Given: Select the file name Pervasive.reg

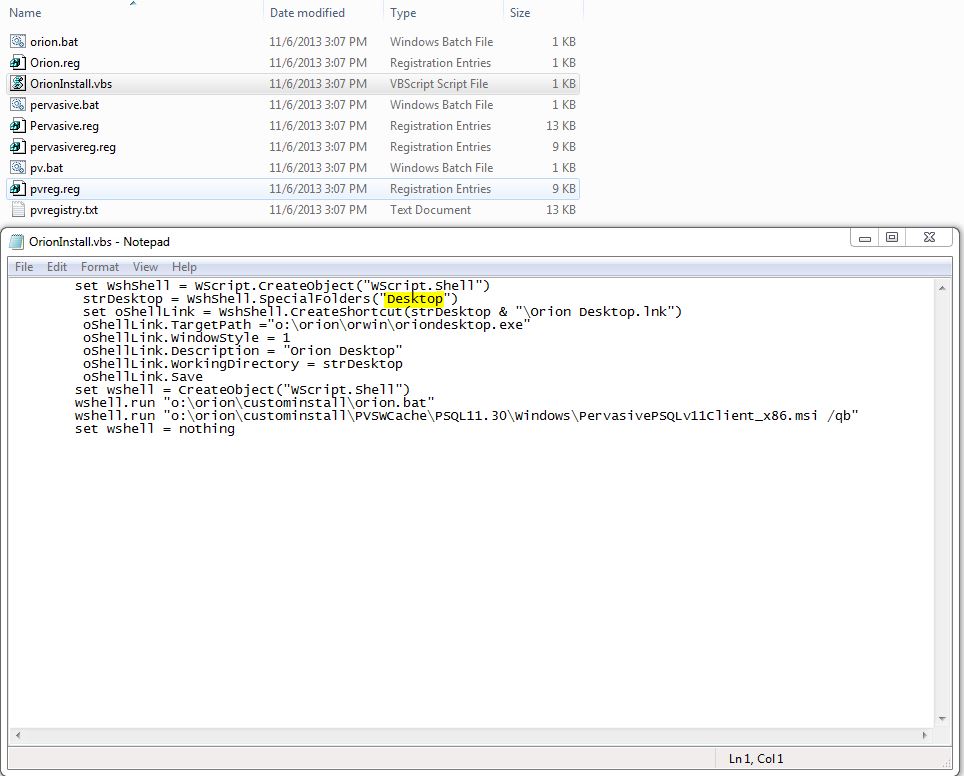Looking at the screenshot, I should point(65,125).
